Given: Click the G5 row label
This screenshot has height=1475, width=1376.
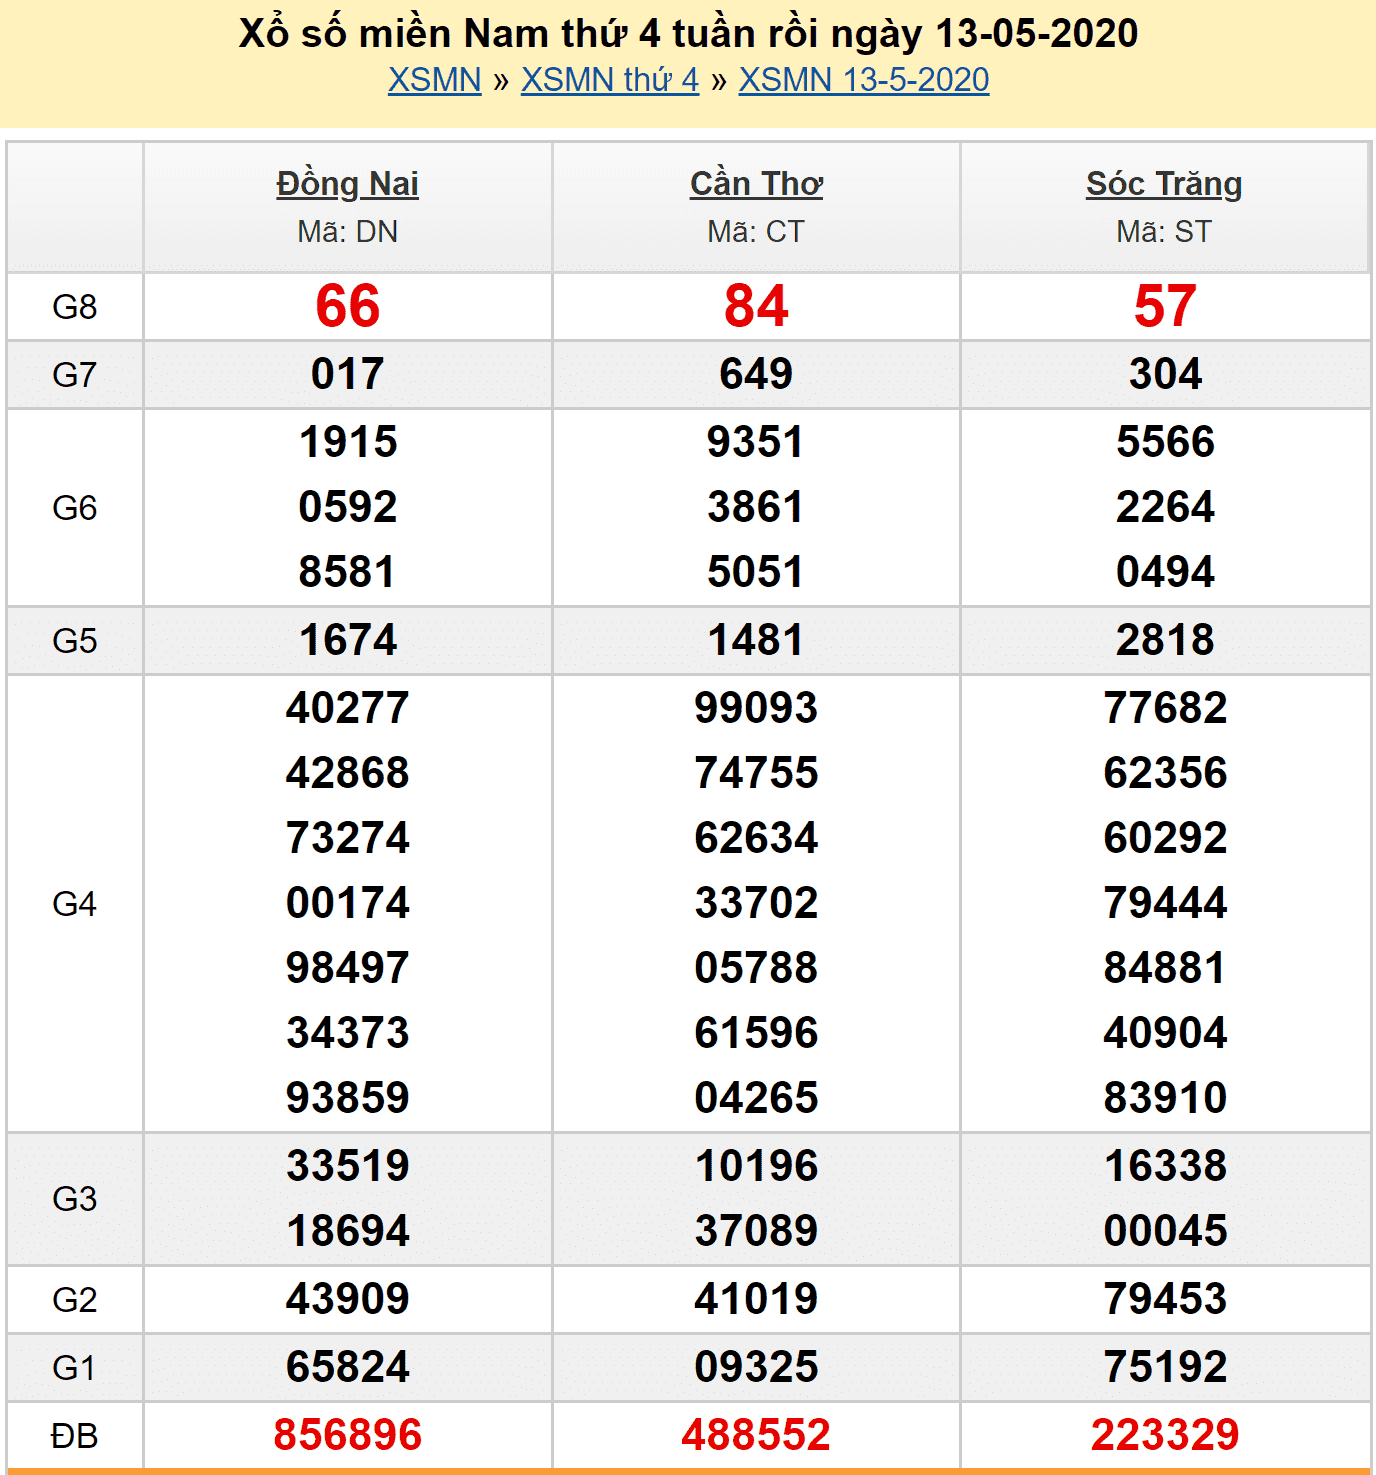Looking at the screenshot, I should point(75,641).
